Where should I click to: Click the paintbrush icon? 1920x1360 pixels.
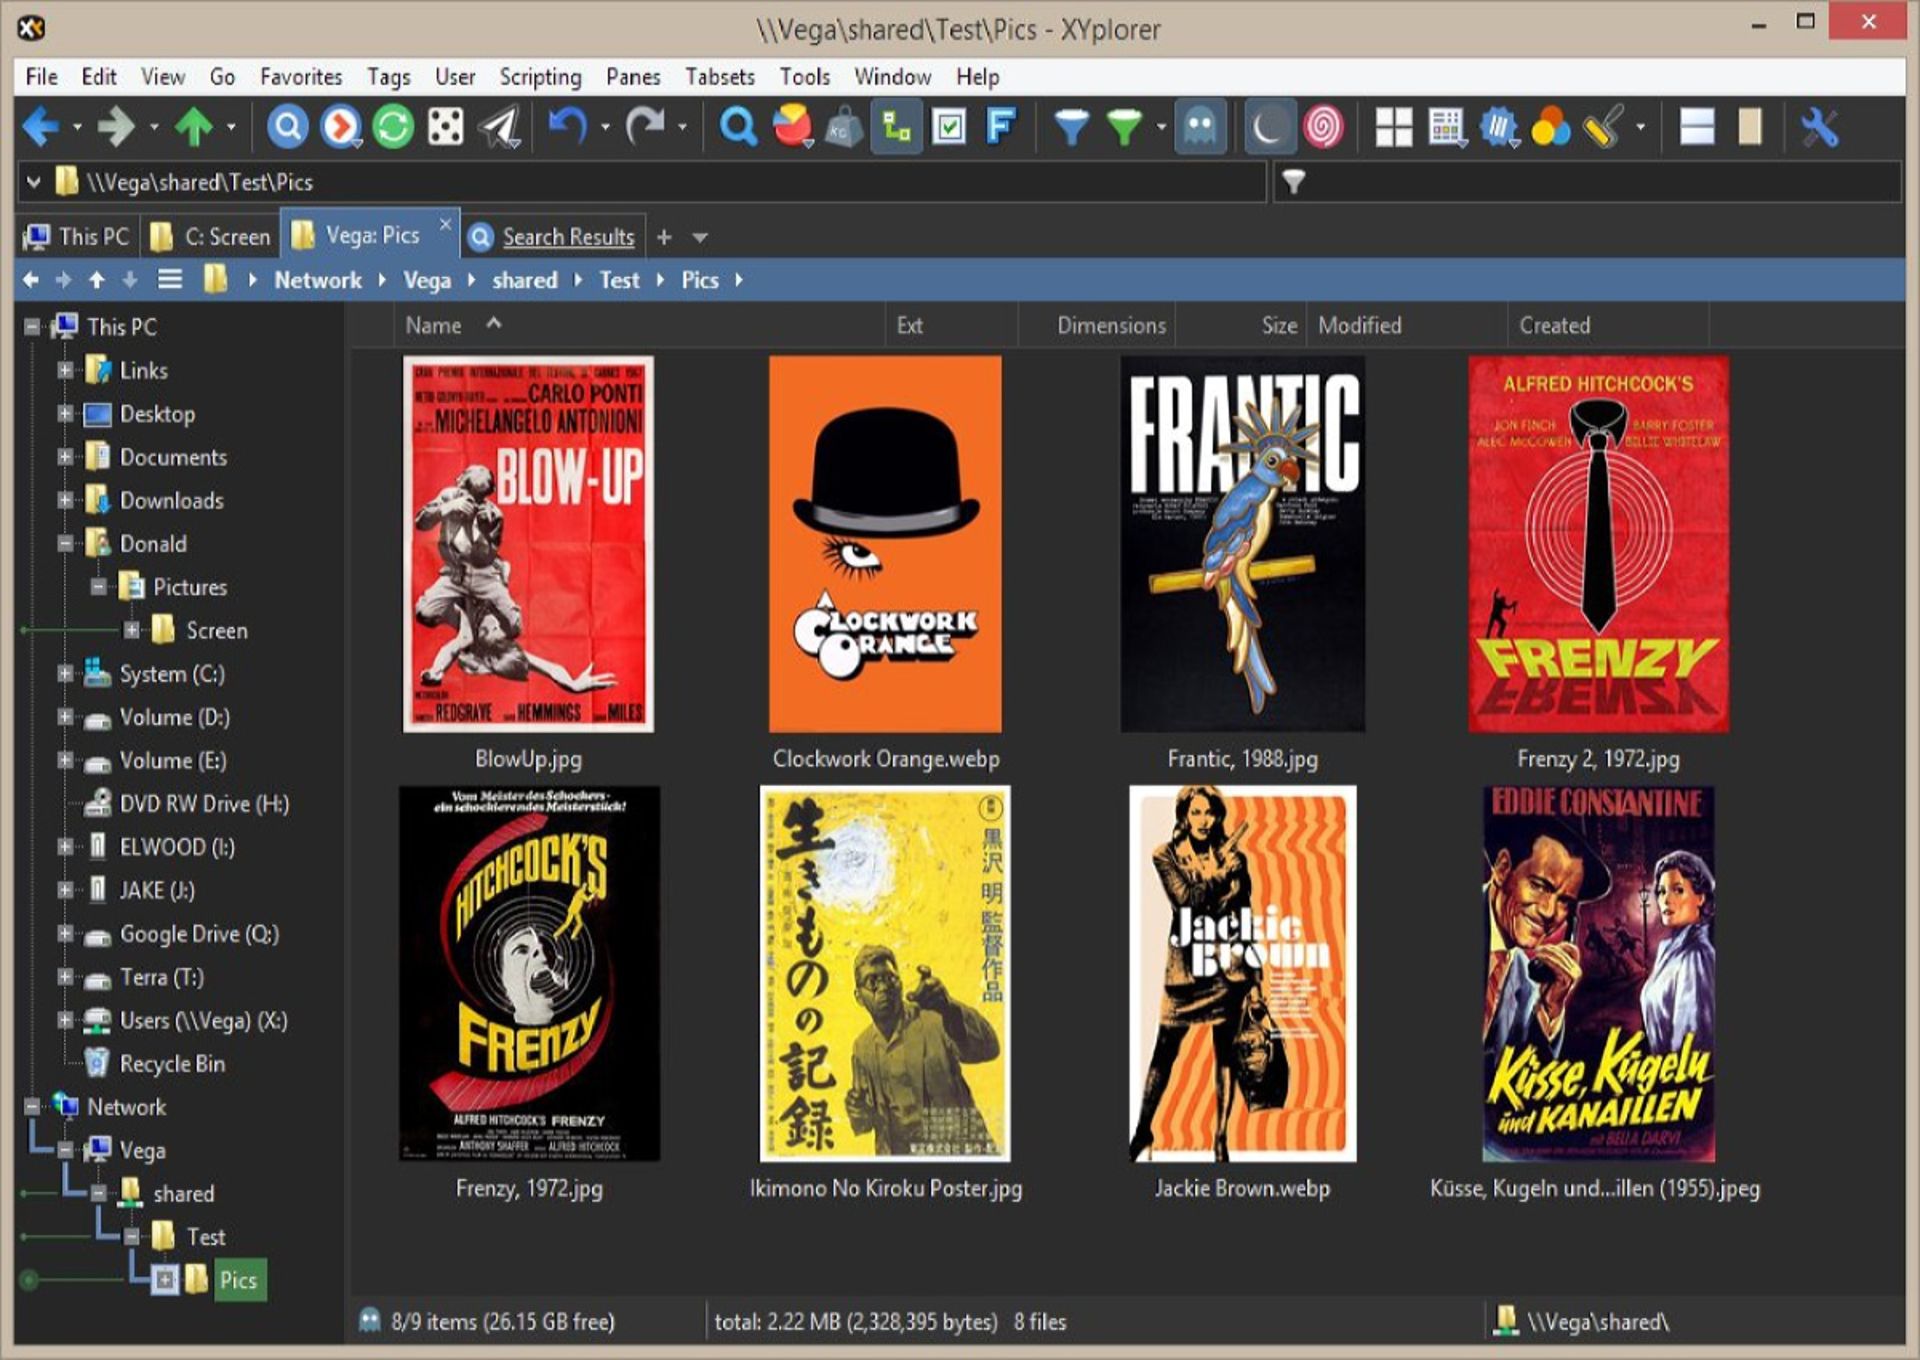[x=1603, y=127]
